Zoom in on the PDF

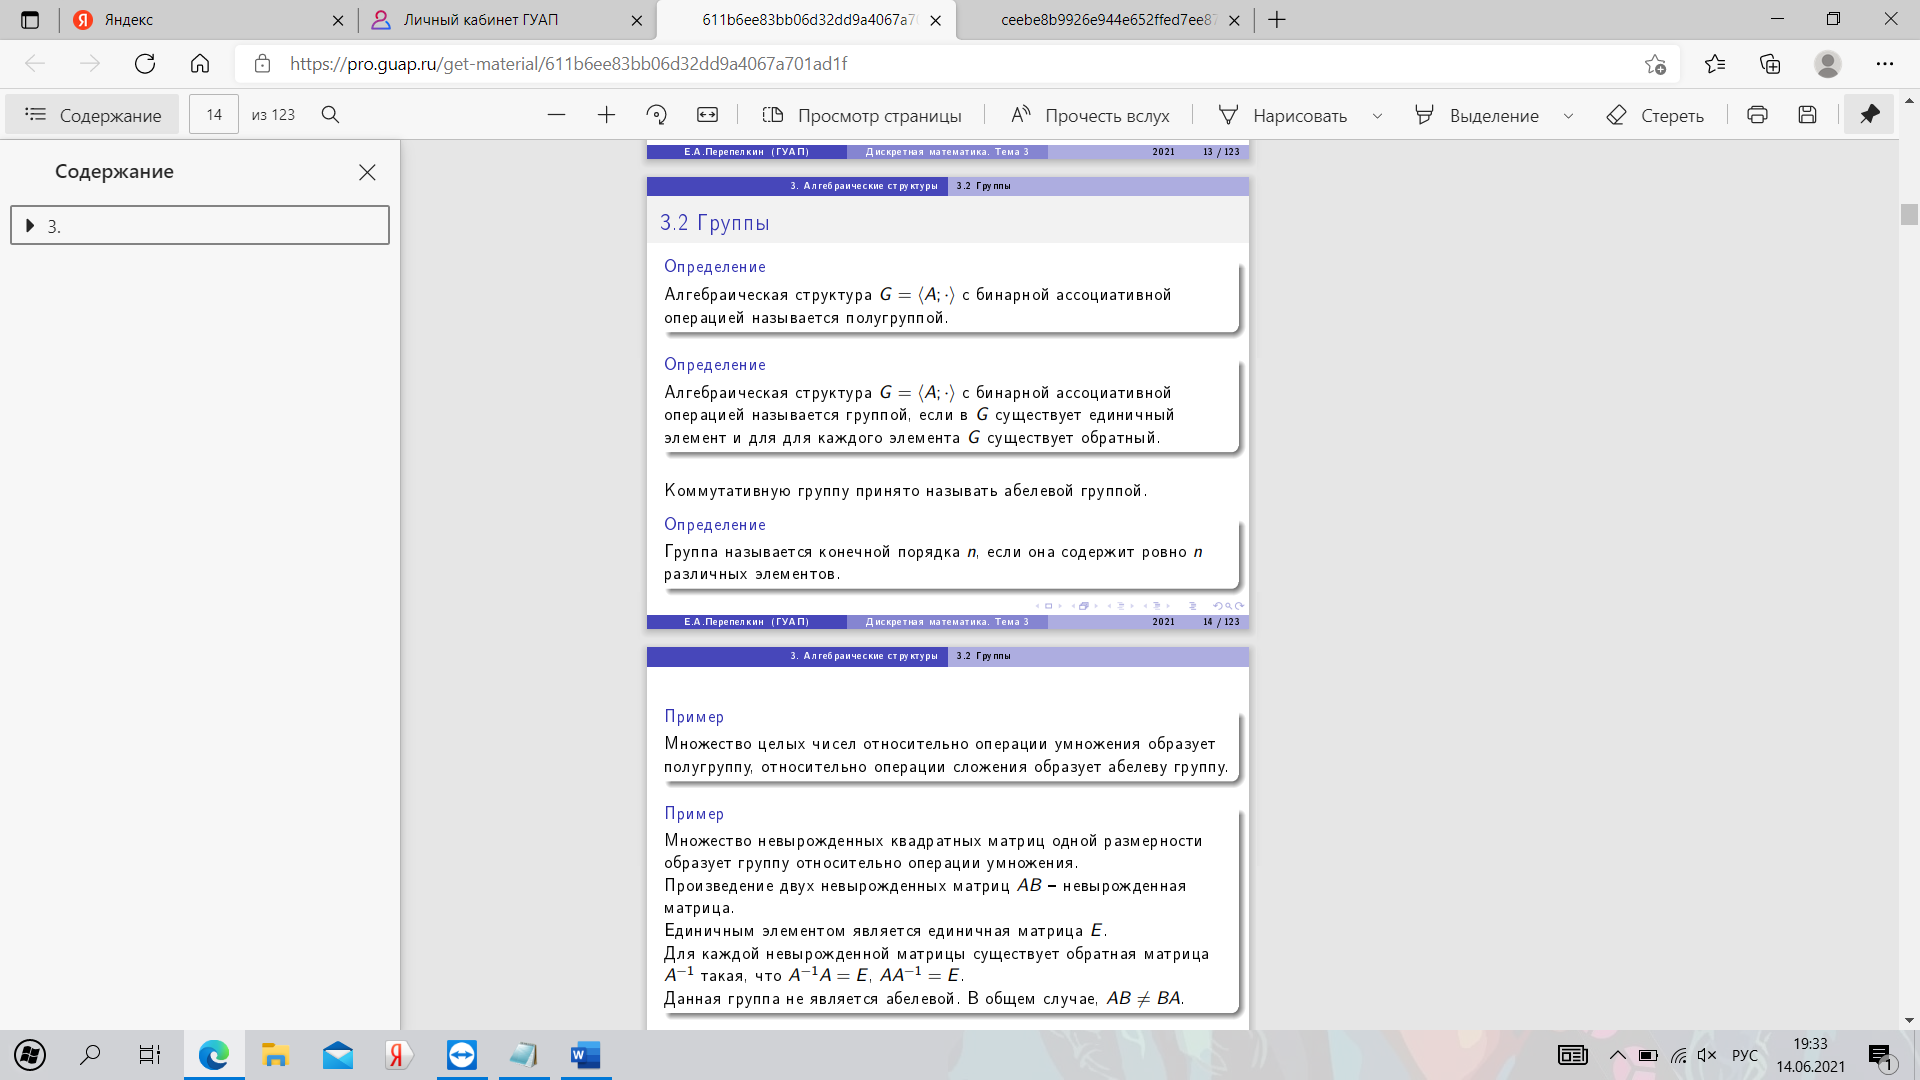tap(606, 115)
